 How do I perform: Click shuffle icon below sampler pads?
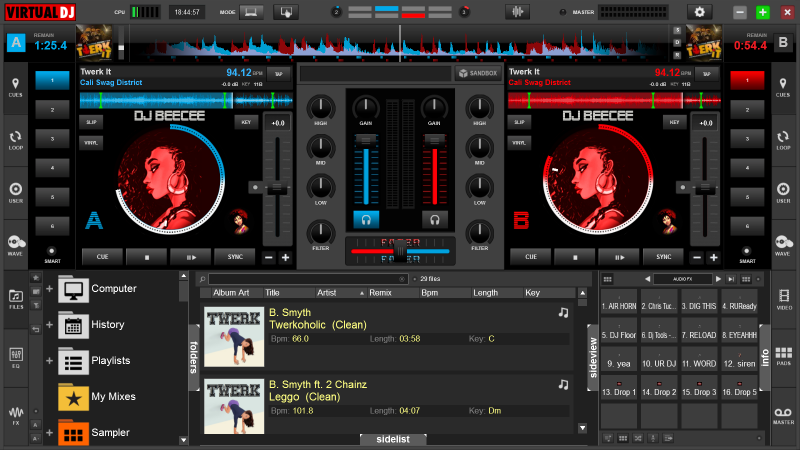tap(638, 438)
